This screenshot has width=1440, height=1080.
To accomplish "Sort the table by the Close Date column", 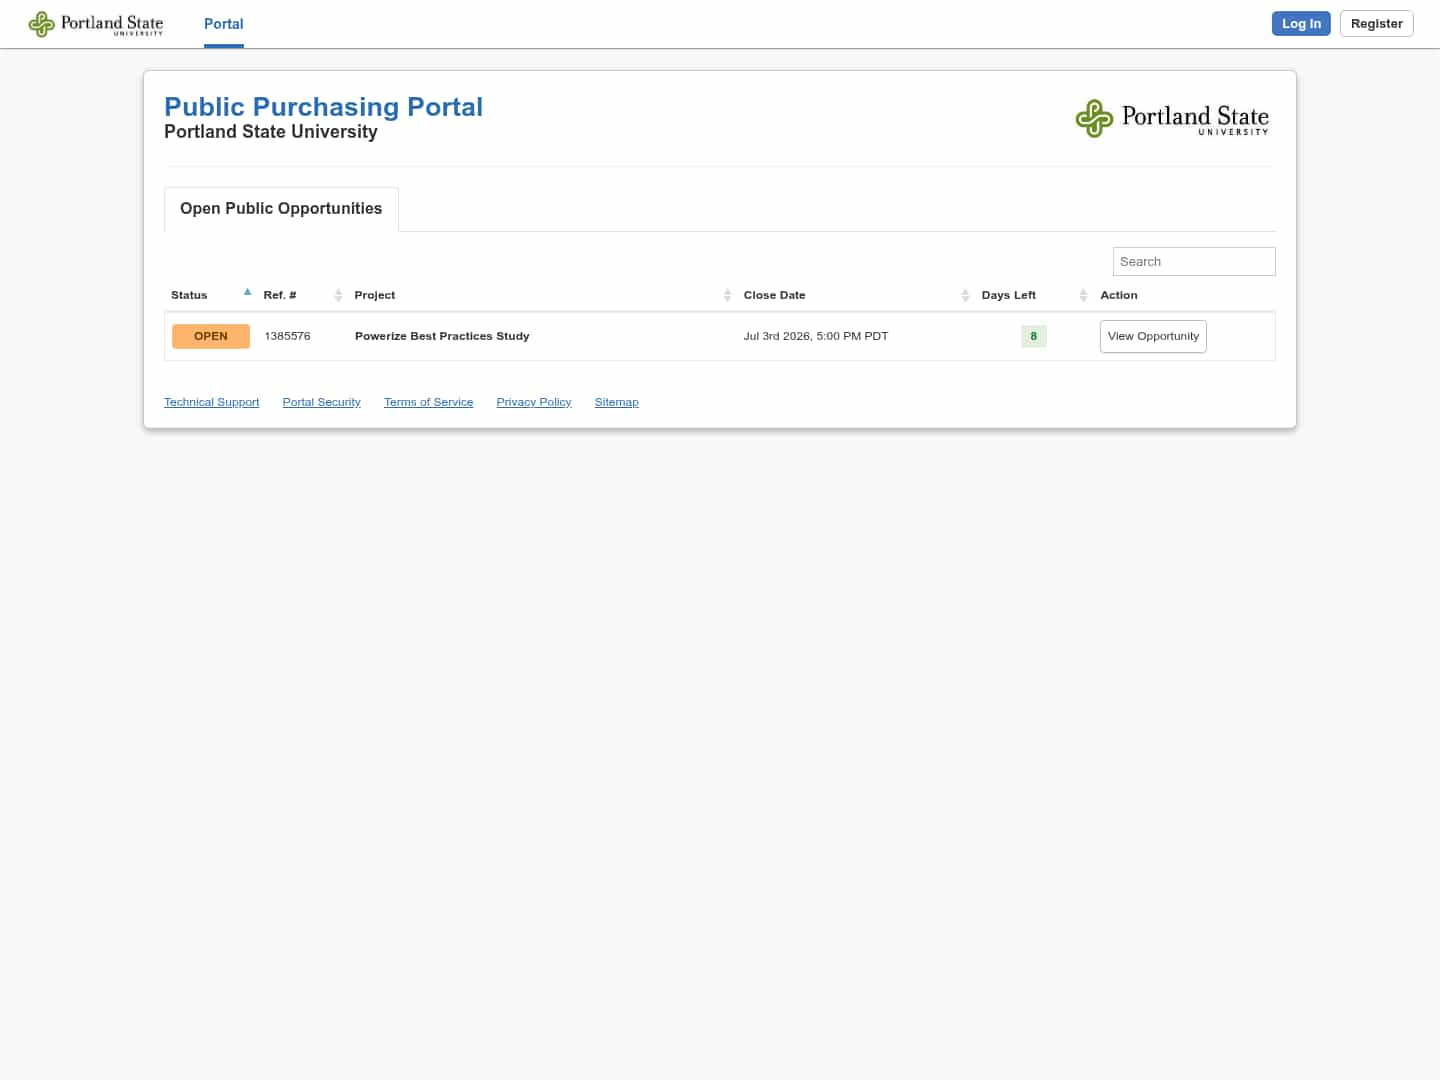I will (x=856, y=295).
